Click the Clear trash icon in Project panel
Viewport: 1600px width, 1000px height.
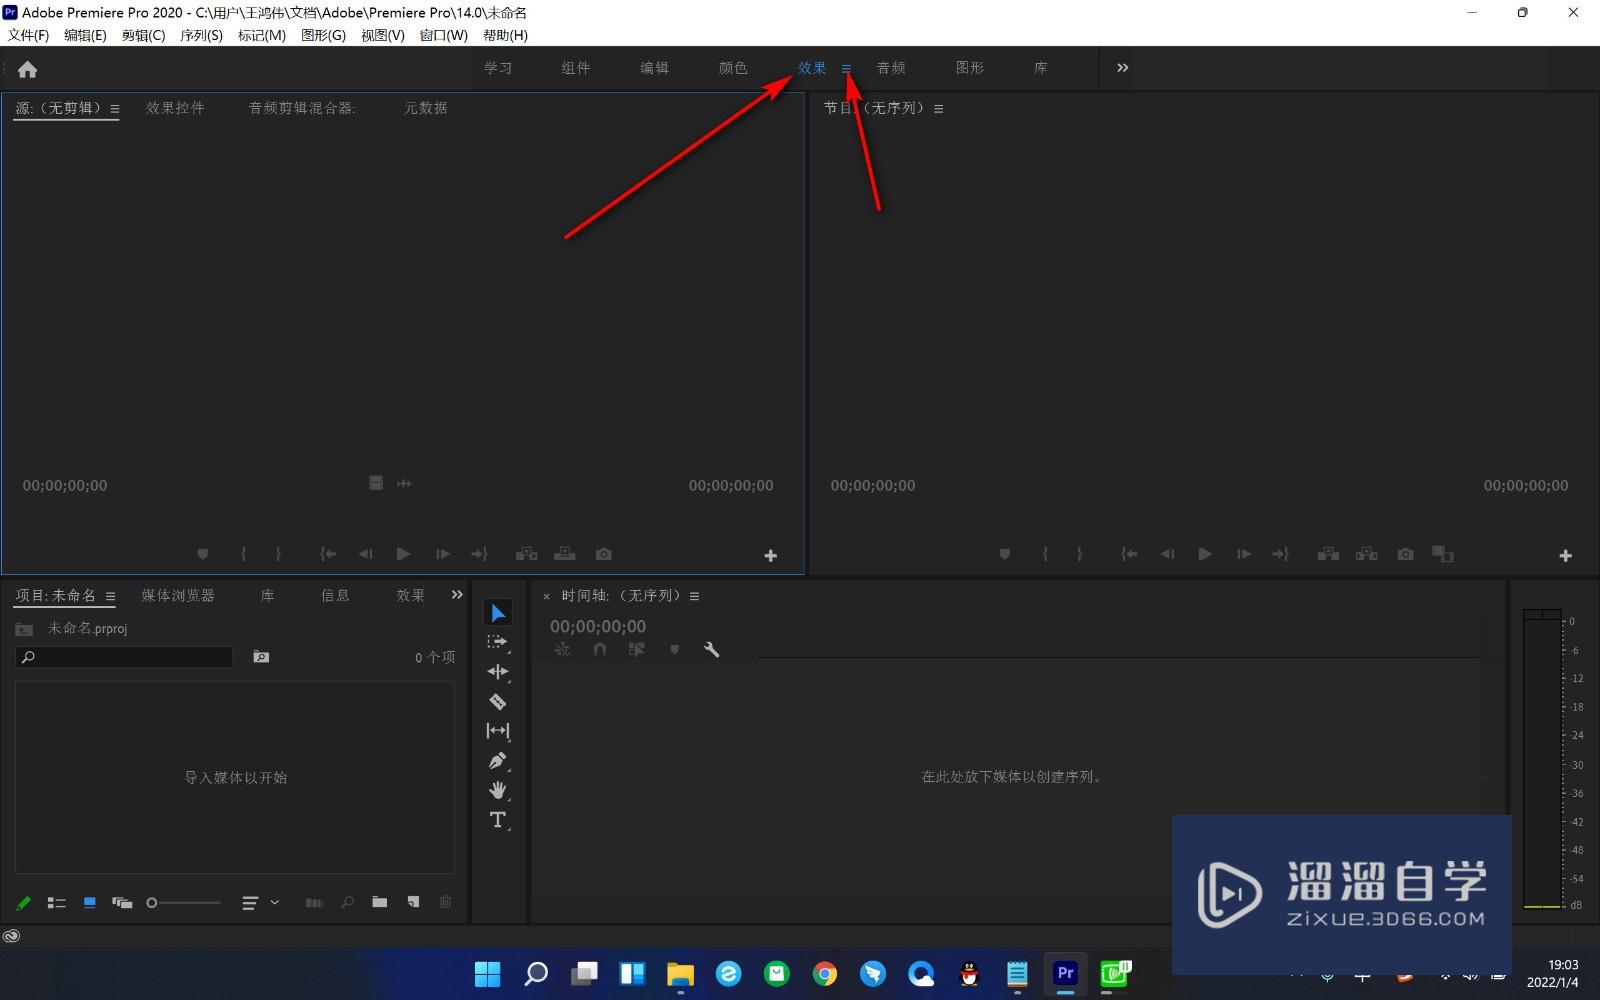[x=446, y=902]
